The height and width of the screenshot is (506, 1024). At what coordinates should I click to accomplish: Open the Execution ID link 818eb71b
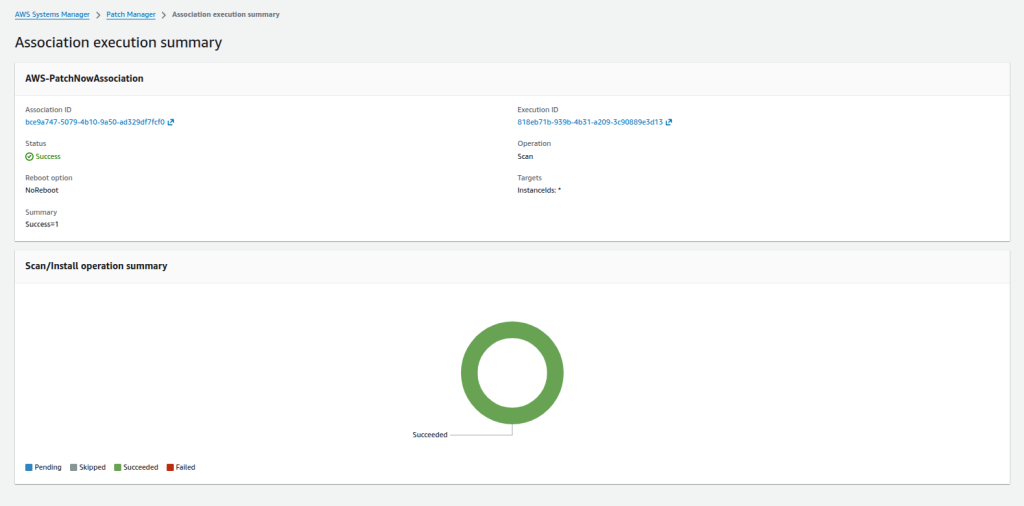click(x=590, y=121)
